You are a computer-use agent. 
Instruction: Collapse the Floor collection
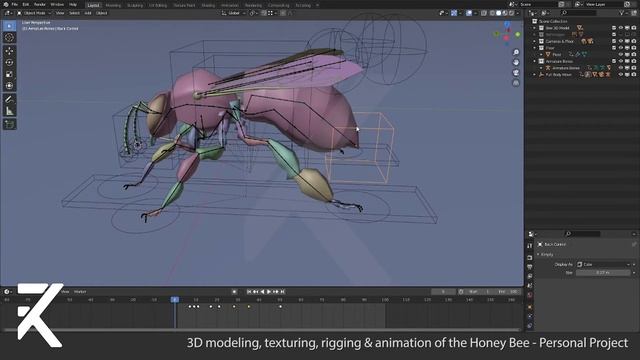pyautogui.click(x=534, y=48)
